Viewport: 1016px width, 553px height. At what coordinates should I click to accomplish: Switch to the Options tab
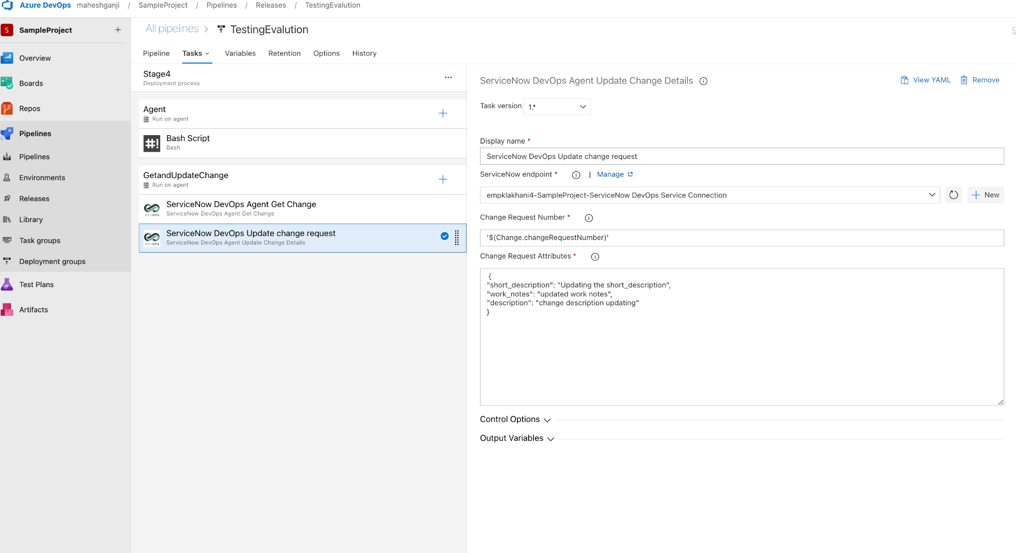(x=326, y=53)
